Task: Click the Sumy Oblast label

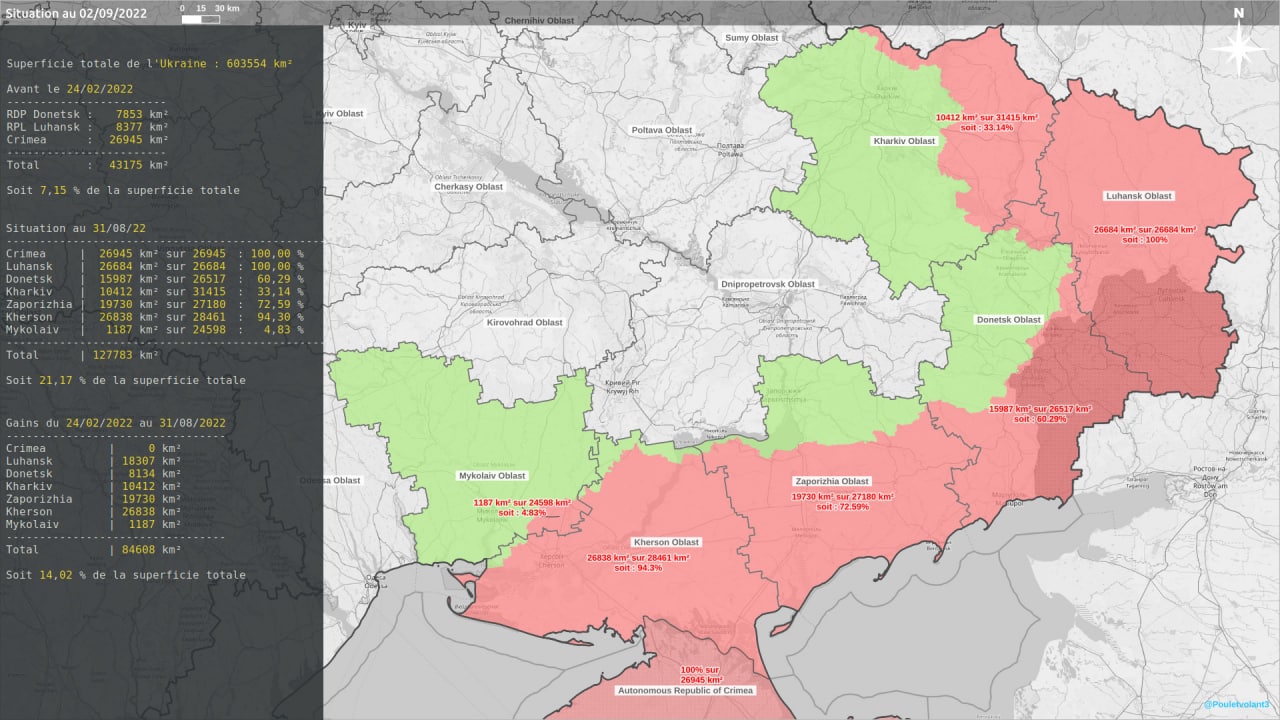Action: click(x=751, y=38)
